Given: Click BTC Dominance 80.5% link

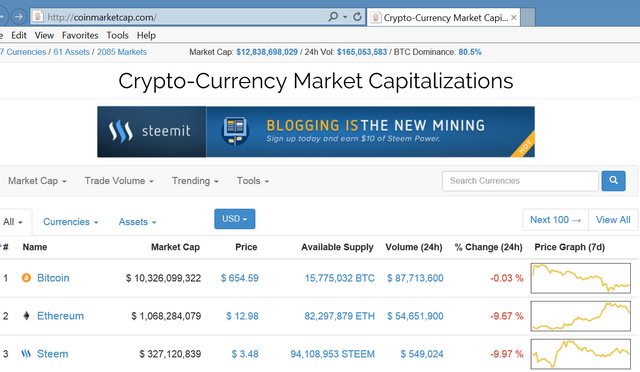Looking at the screenshot, I should 470,52.
